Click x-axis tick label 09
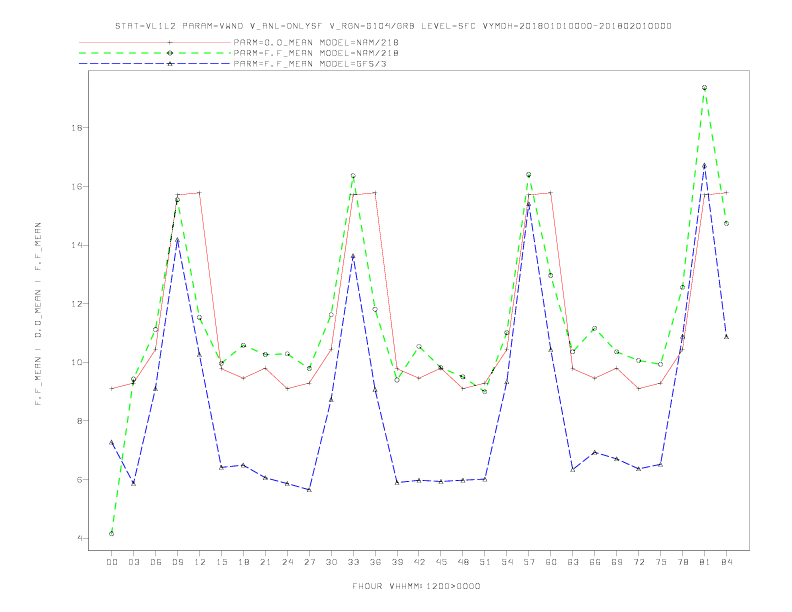The image size is (792, 612). pyautogui.click(x=177, y=562)
